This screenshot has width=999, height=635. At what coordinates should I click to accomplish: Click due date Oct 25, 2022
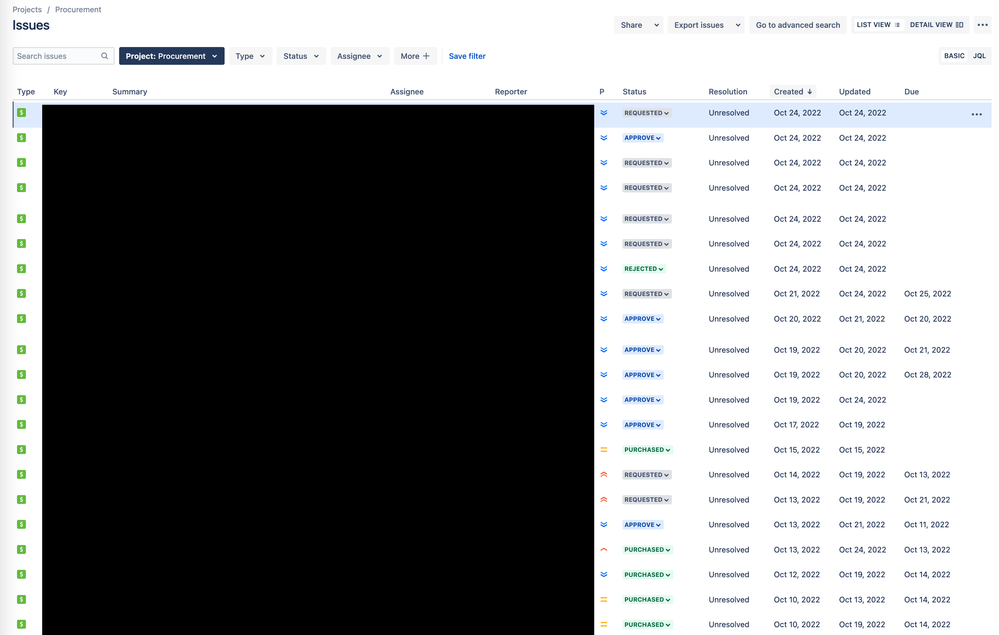927,294
